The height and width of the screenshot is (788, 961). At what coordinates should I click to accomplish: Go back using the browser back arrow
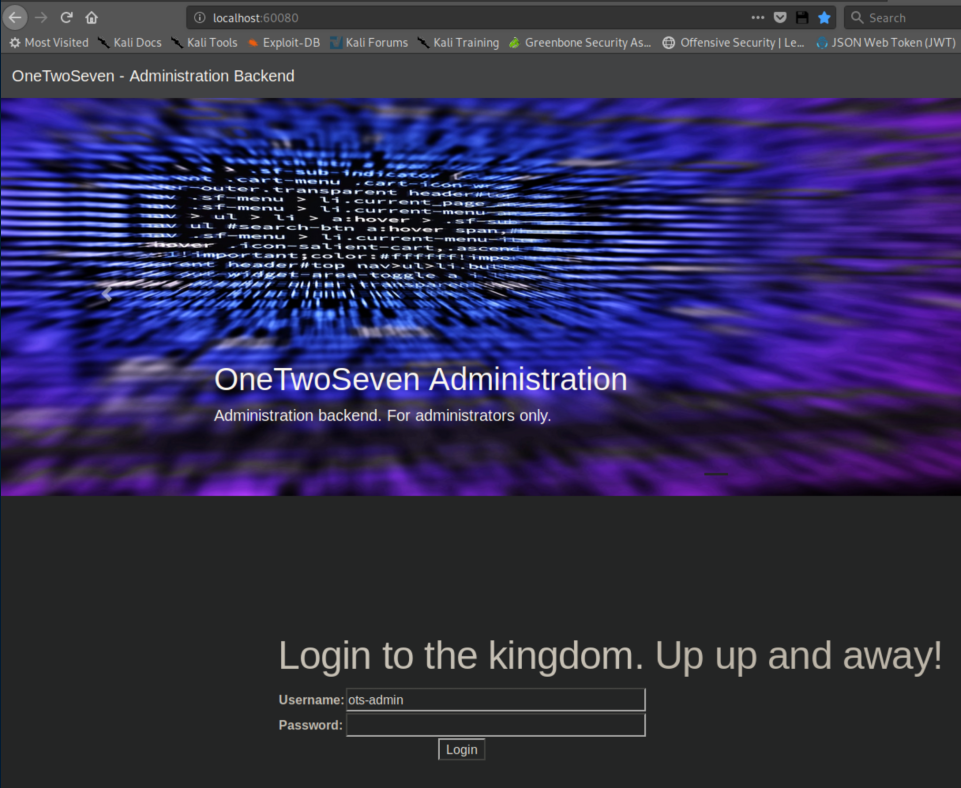(16, 17)
